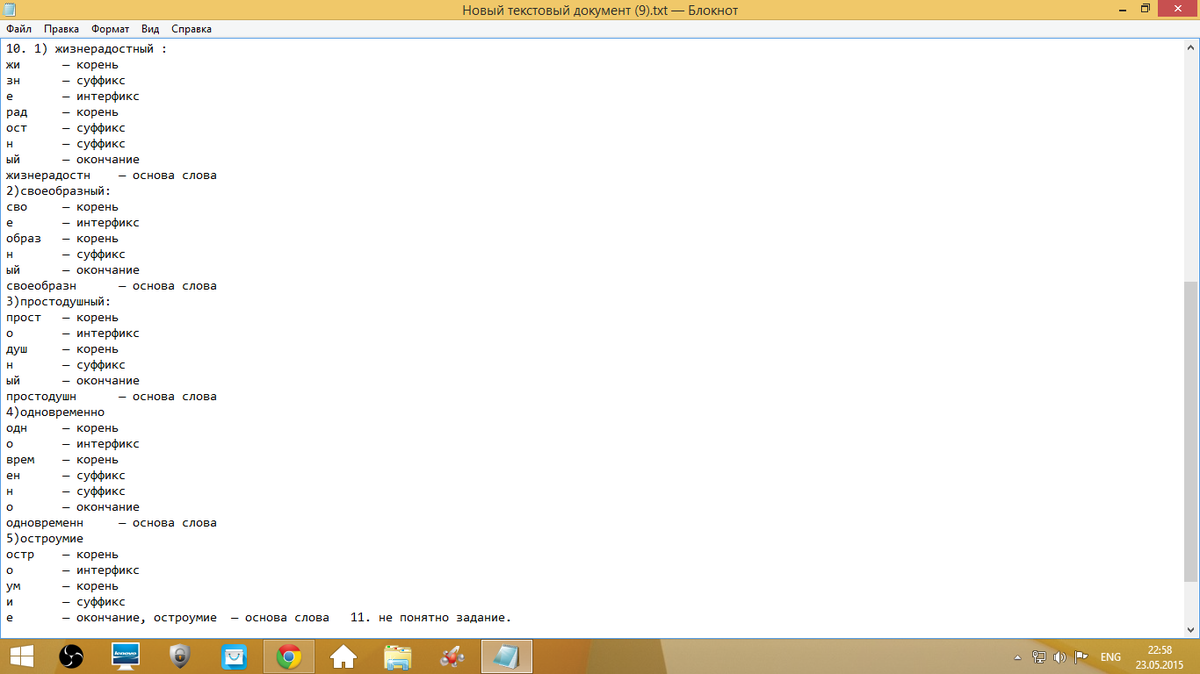Image resolution: width=1200 pixels, height=674 pixels.
Task: Show hidden system tray icons
Action: [1018, 657]
